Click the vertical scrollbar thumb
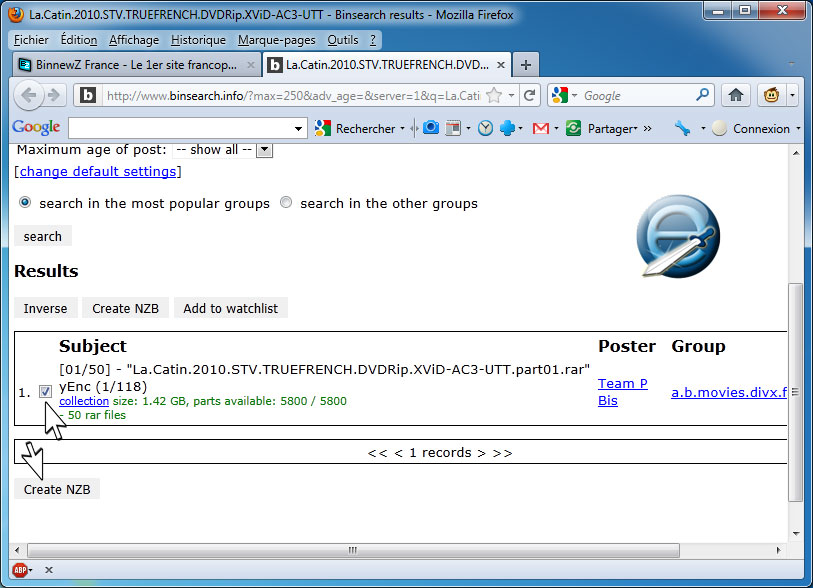 pos(795,392)
